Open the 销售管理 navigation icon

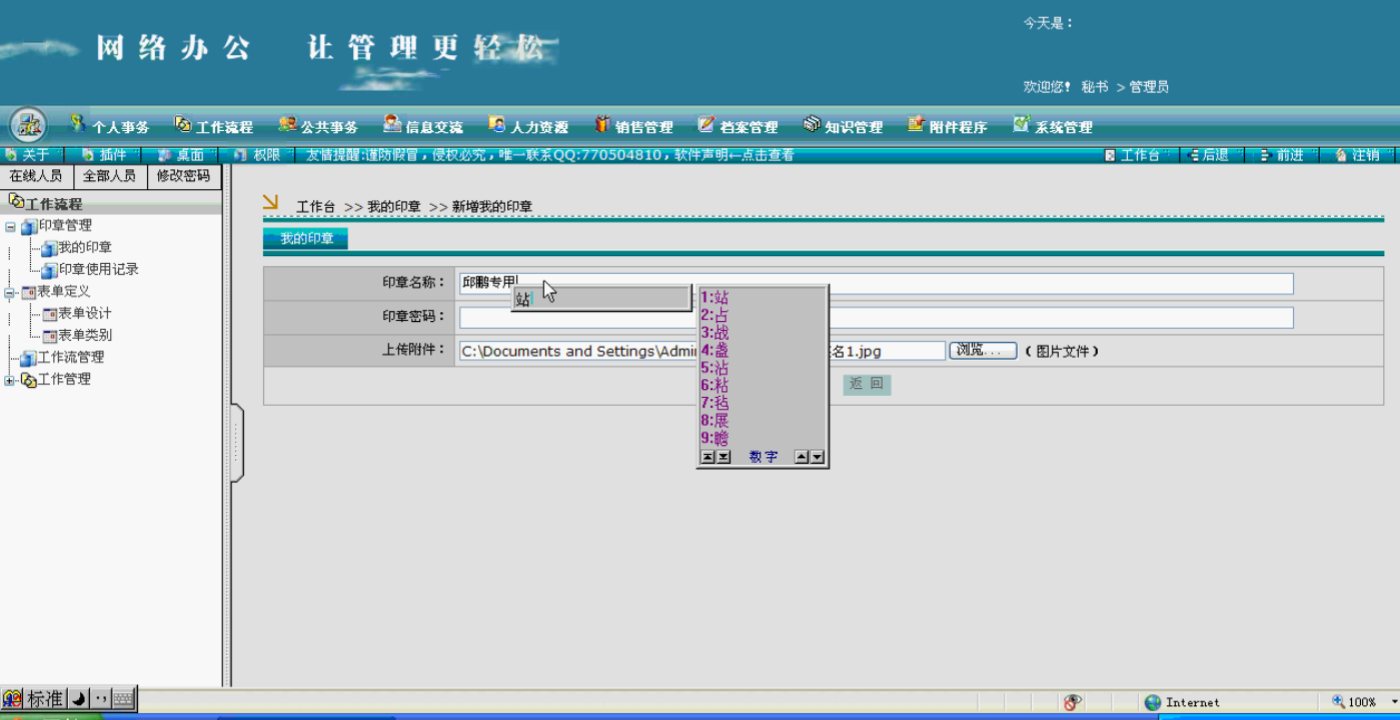(602, 124)
